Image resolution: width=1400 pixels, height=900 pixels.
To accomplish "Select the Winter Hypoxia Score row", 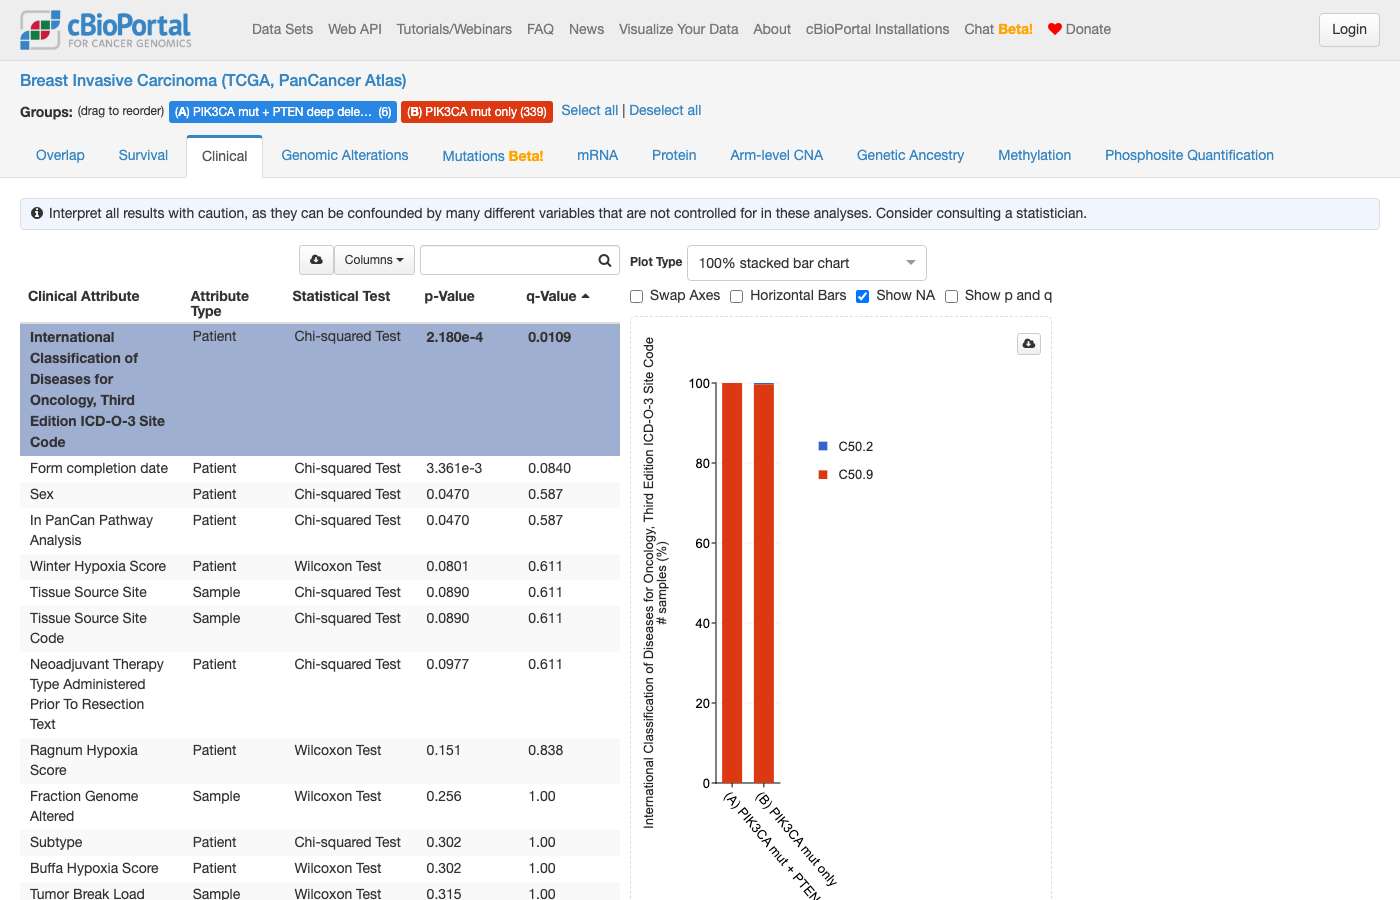I will click(320, 566).
